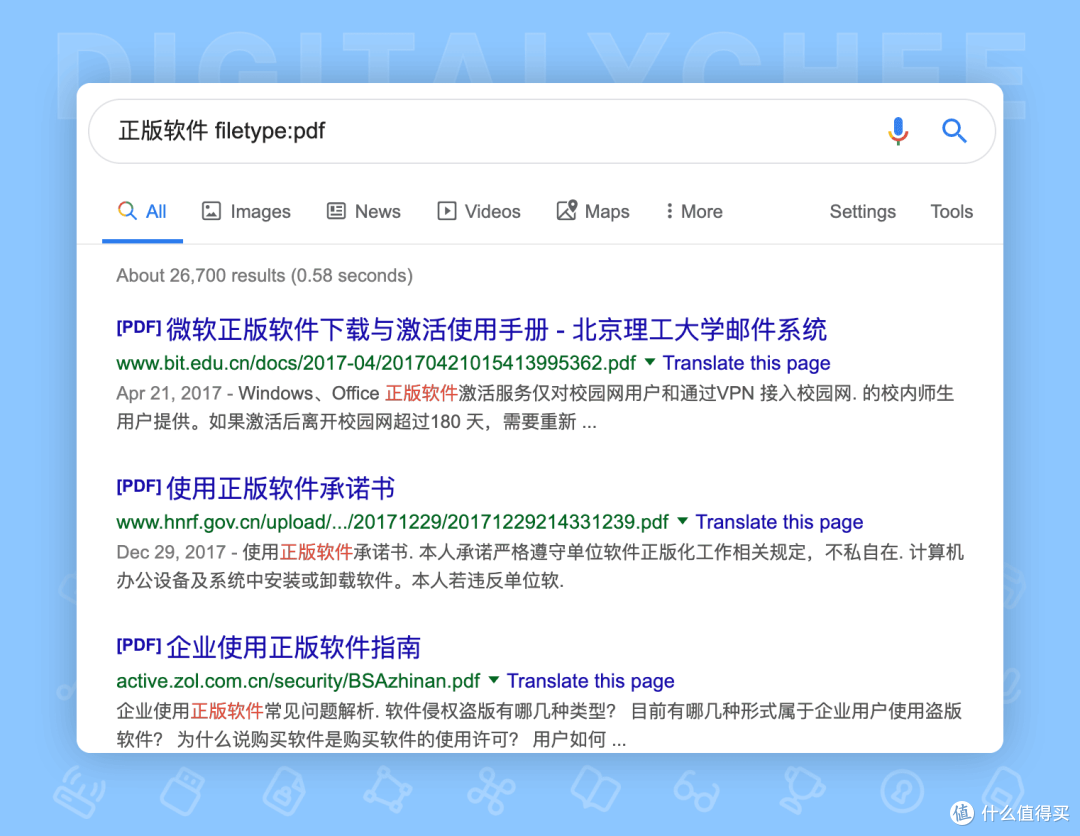Expand the More menu
This screenshot has height=836, width=1080.
click(x=694, y=211)
